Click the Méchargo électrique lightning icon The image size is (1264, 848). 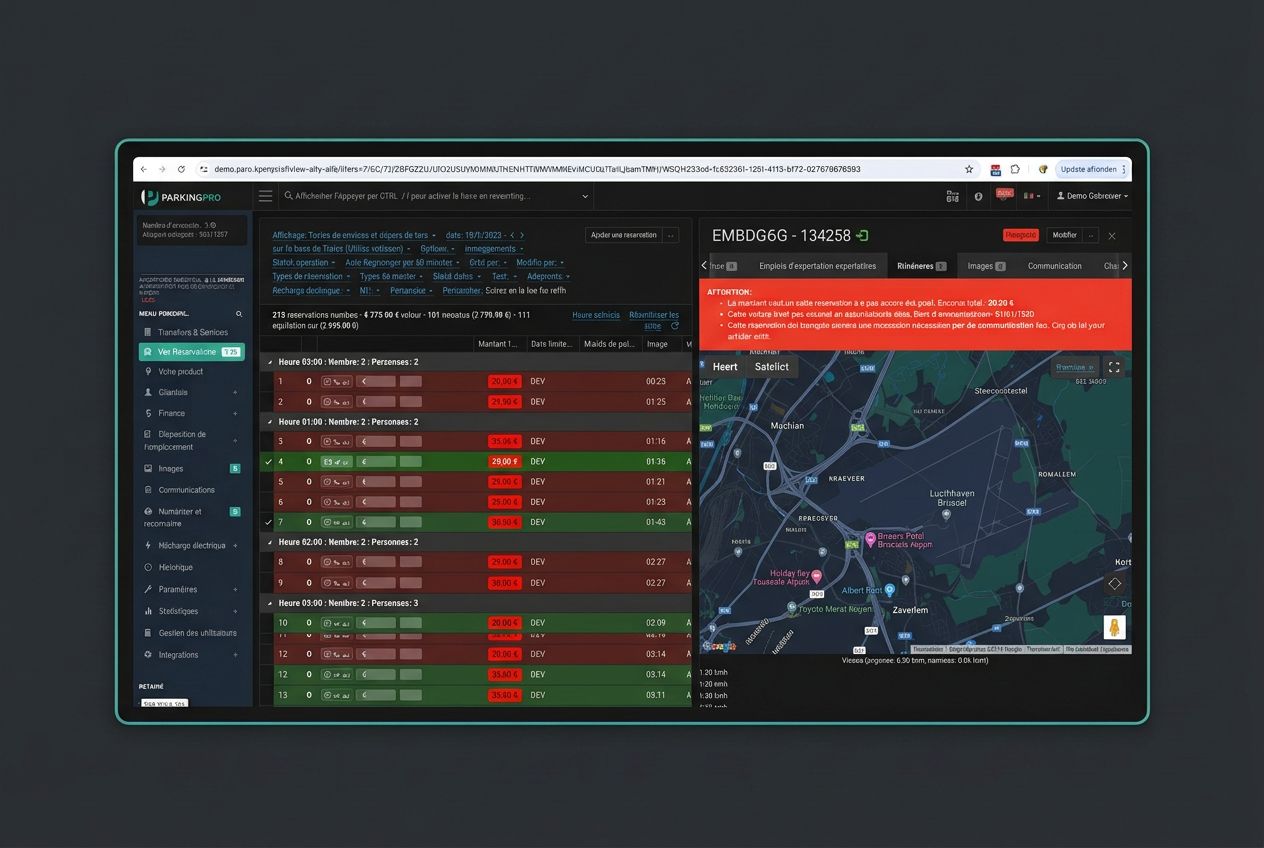coord(149,546)
